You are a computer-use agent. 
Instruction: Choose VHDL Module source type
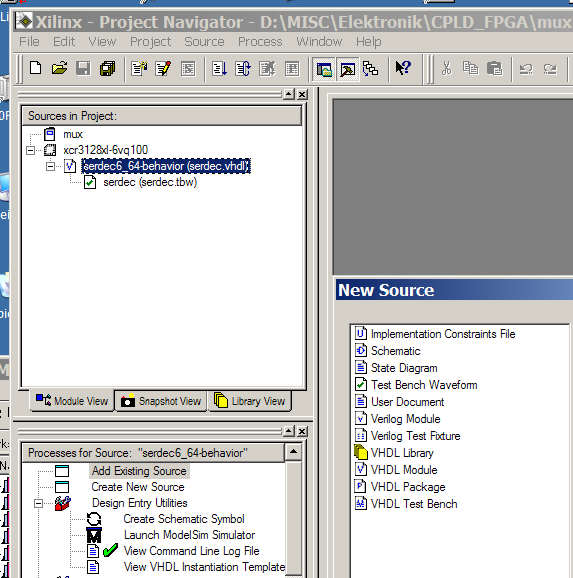[404, 470]
